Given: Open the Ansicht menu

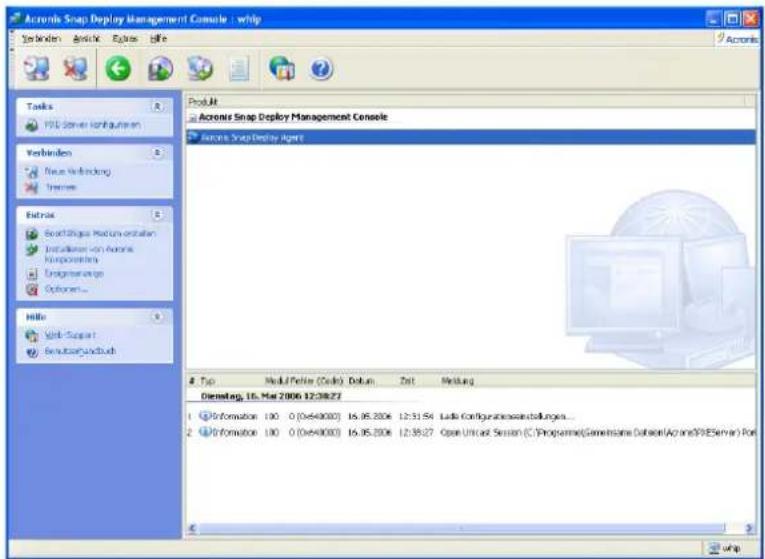Looking at the screenshot, I should (86, 39).
